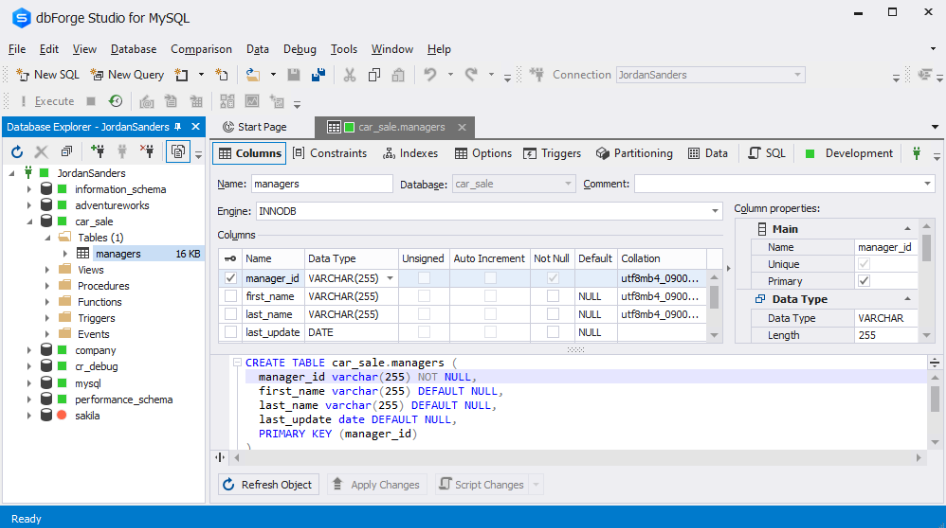
Task: Switch to the Triggers tab
Action: (x=552, y=153)
